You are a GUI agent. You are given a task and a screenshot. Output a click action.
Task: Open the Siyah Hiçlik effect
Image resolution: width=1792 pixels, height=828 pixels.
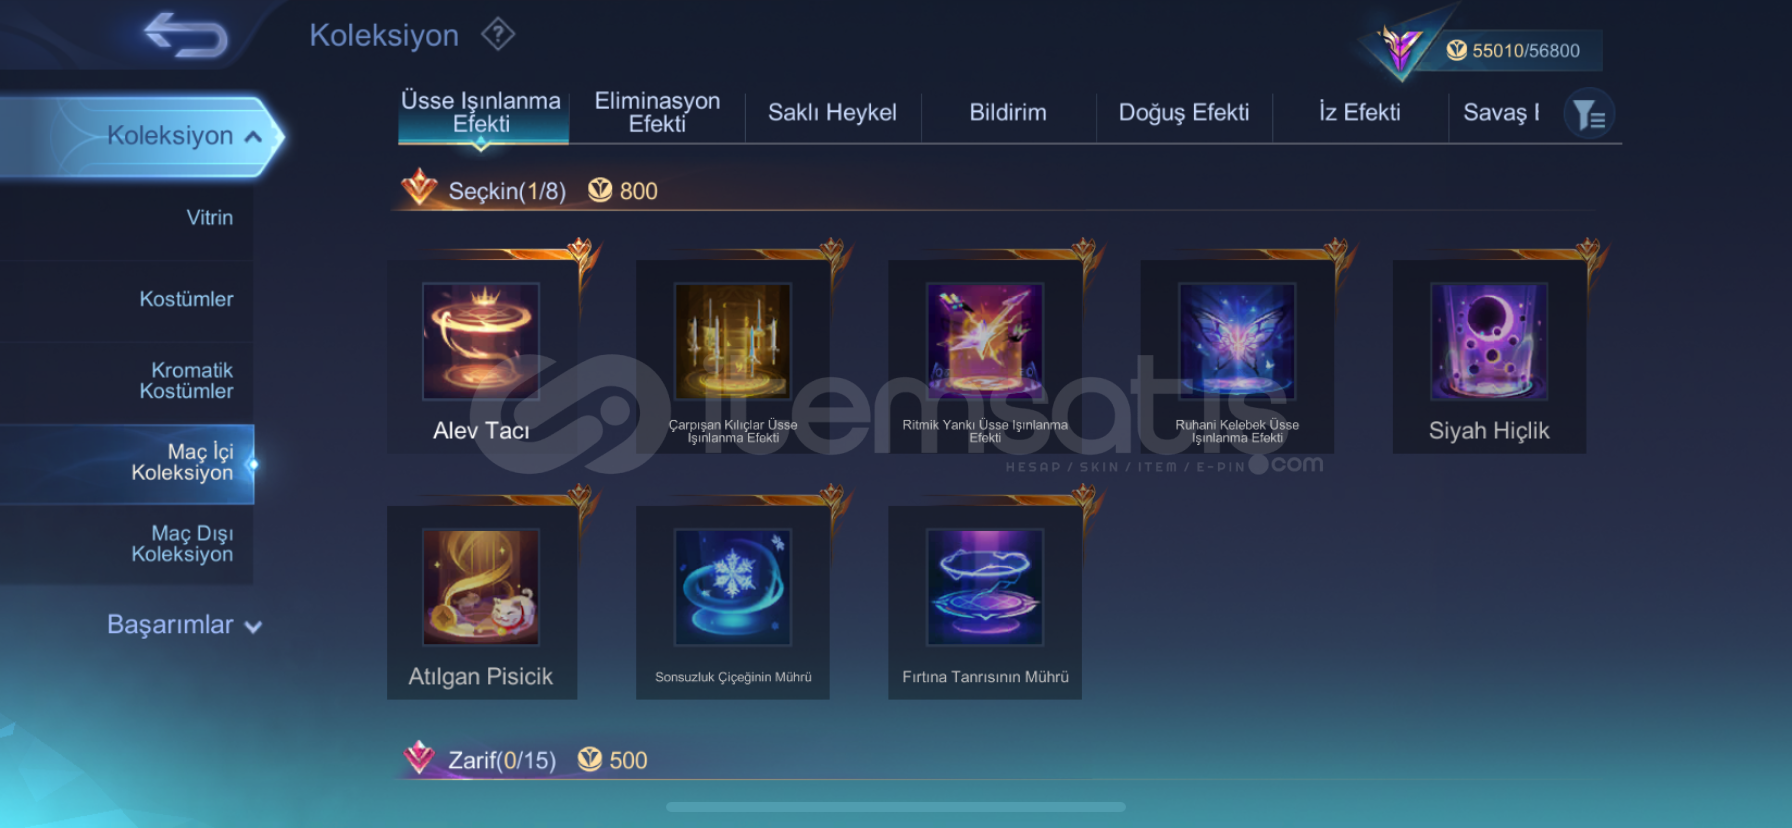coord(1489,357)
